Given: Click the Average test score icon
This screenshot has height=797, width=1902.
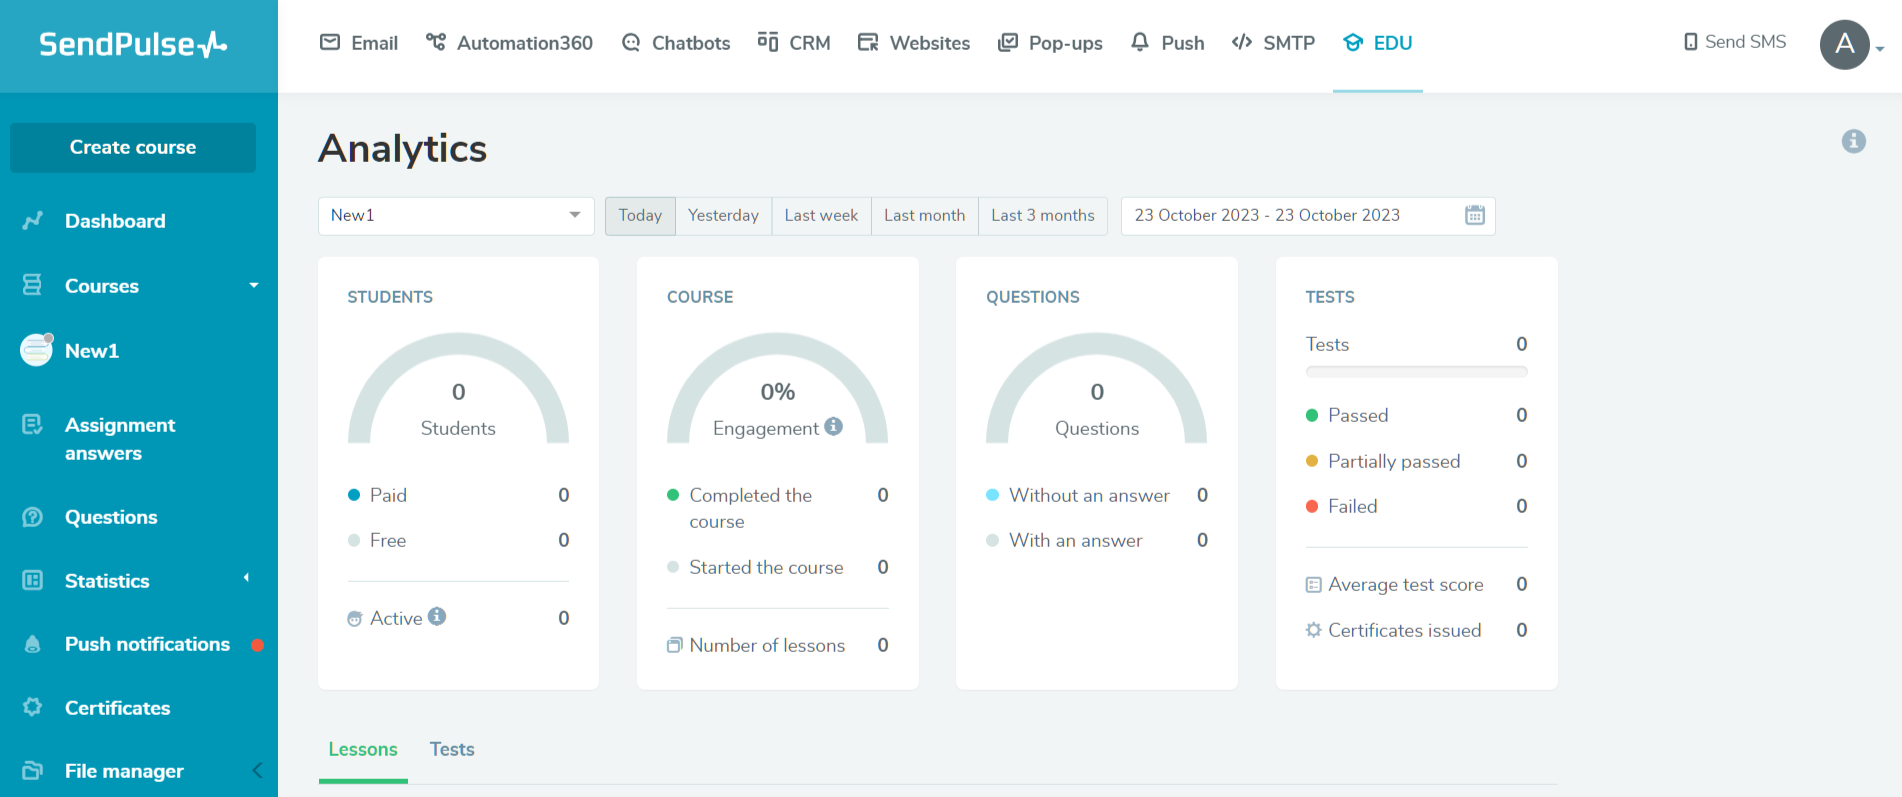Looking at the screenshot, I should (x=1314, y=585).
